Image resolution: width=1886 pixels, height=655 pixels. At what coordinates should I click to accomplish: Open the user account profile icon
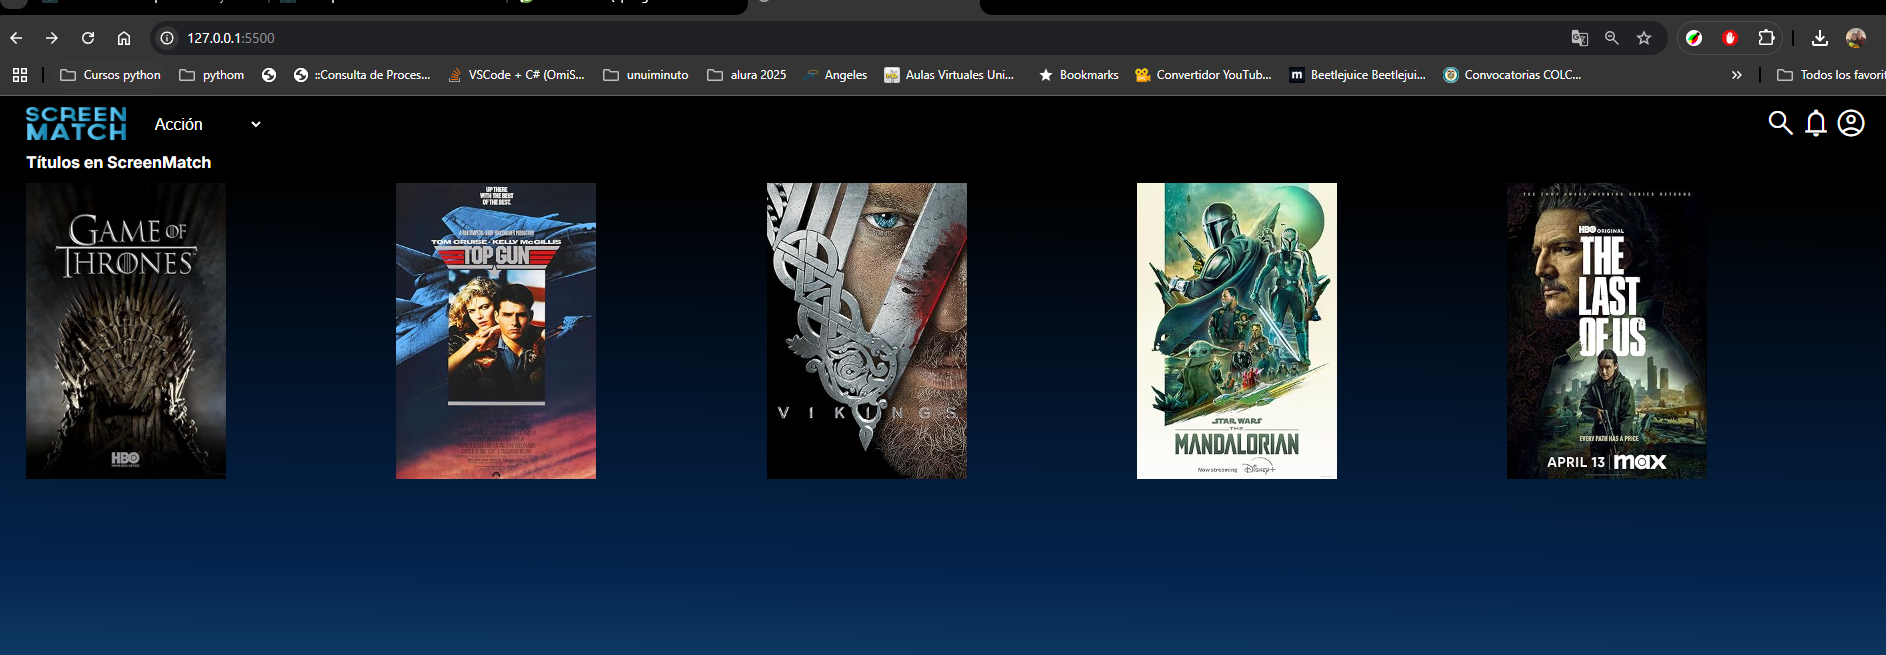(x=1851, y=123)
